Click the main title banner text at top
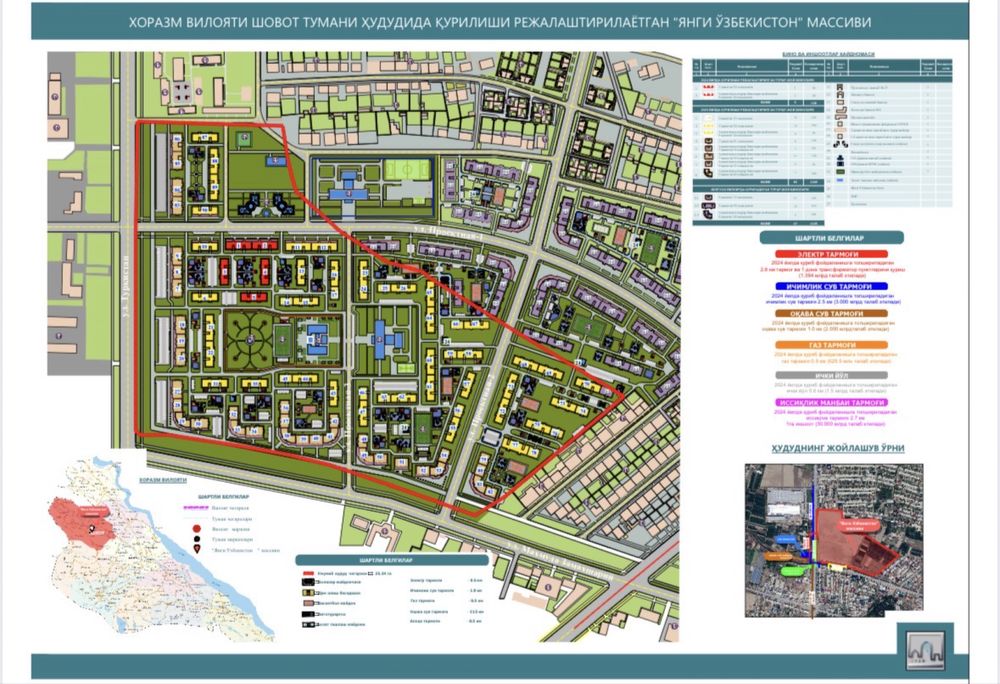Viewport: 1000px width, 684px height. 499,23
